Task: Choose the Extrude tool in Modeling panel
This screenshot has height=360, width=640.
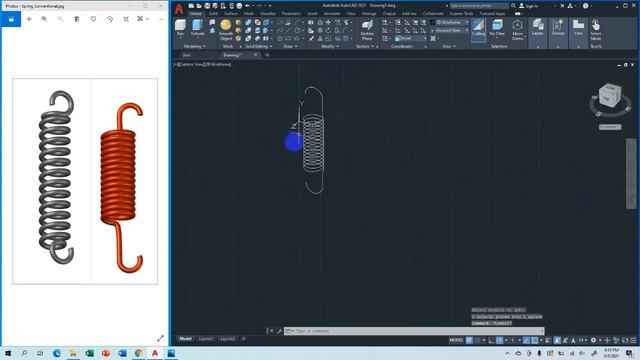Action: (198, 28)
